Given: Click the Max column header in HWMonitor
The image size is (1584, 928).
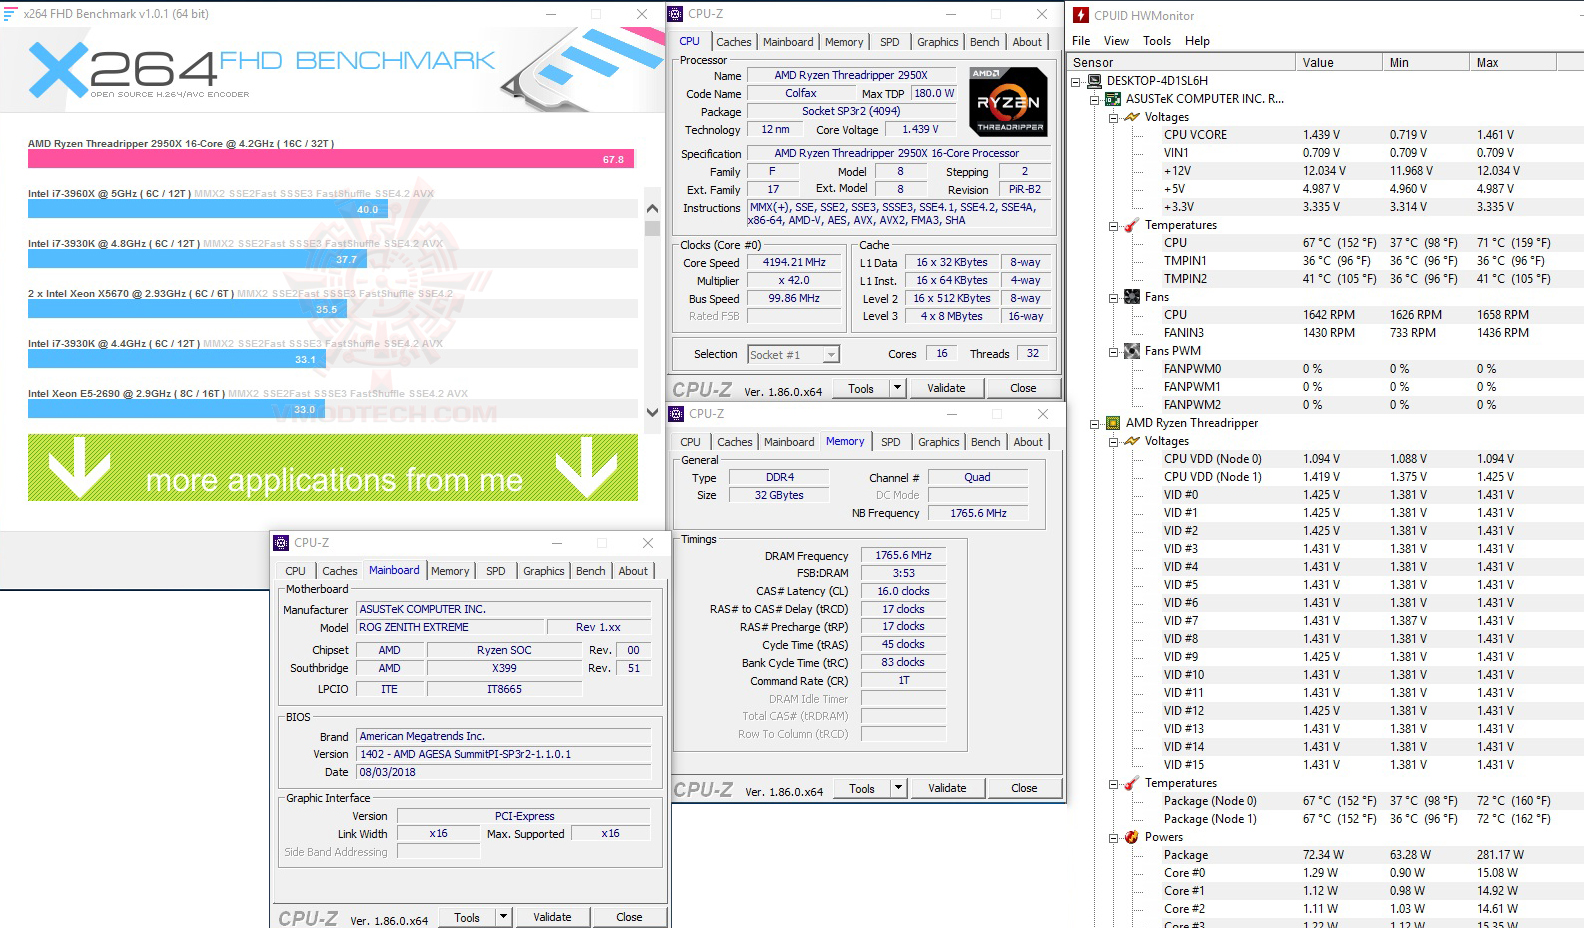Looking at the screenshot, I should point(1513,62).
